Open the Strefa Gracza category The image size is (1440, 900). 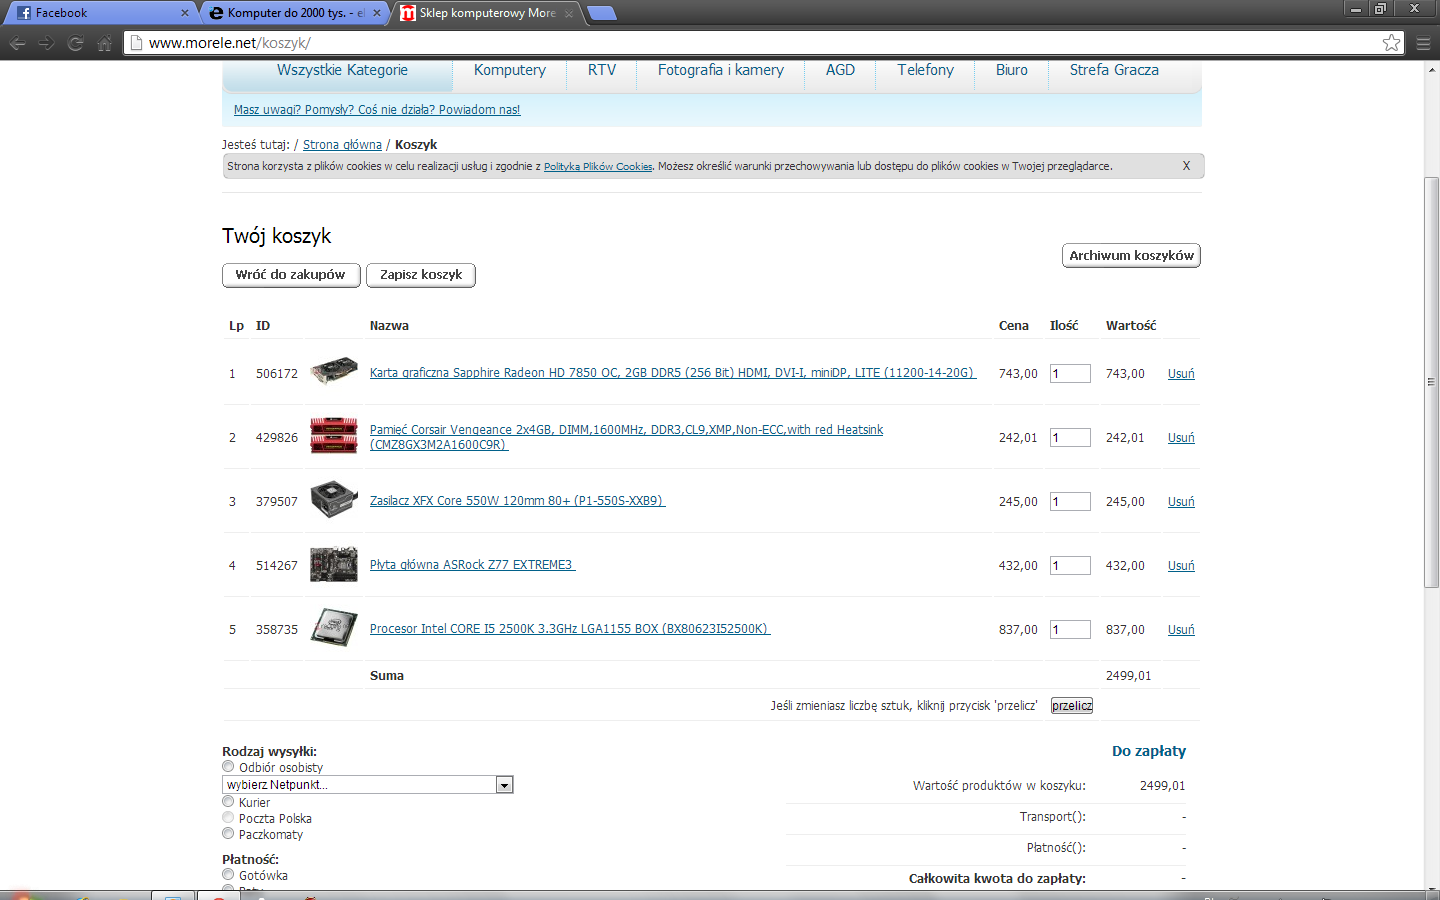pos(1114,70)
